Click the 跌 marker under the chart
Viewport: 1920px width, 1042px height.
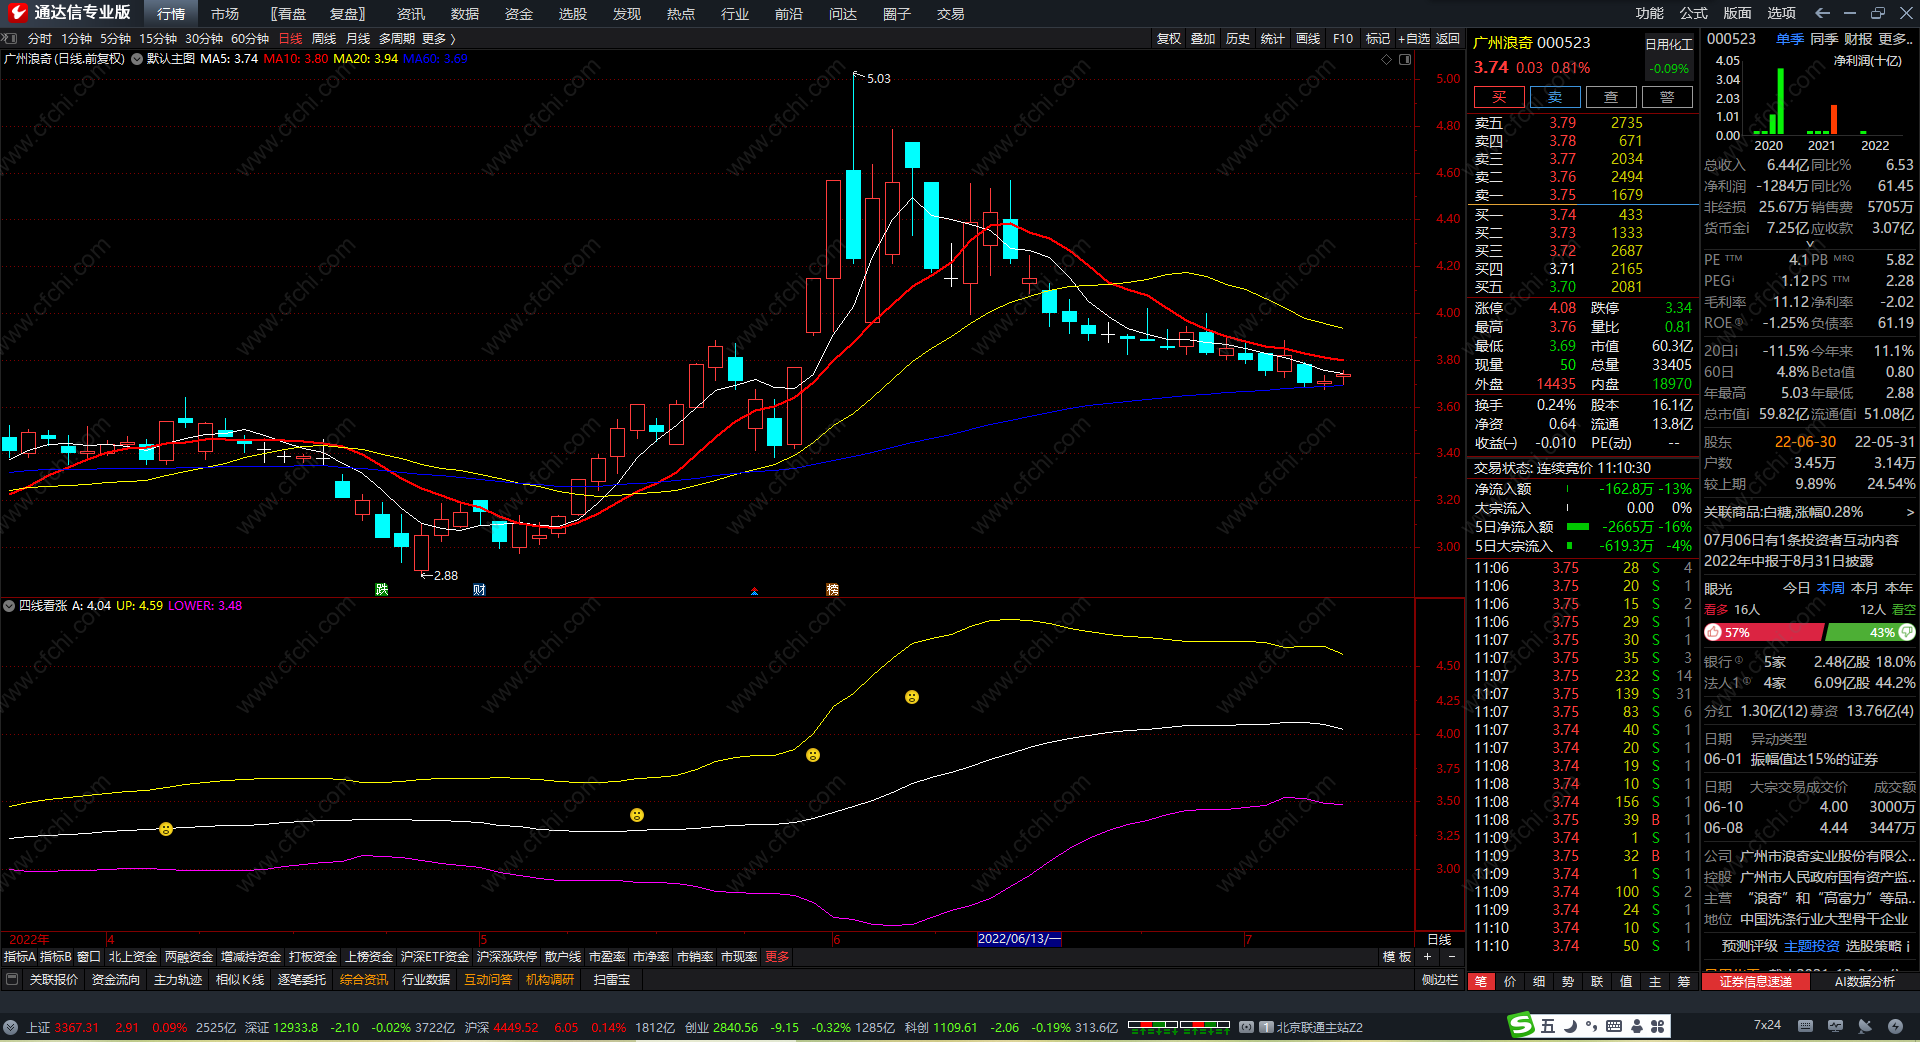pyautogui.click(x=381, y=589)
